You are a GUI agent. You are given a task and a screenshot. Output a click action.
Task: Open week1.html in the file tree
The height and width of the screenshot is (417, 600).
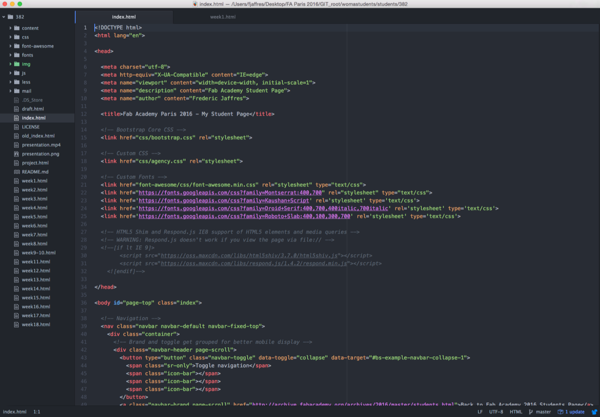click(34, 181)
